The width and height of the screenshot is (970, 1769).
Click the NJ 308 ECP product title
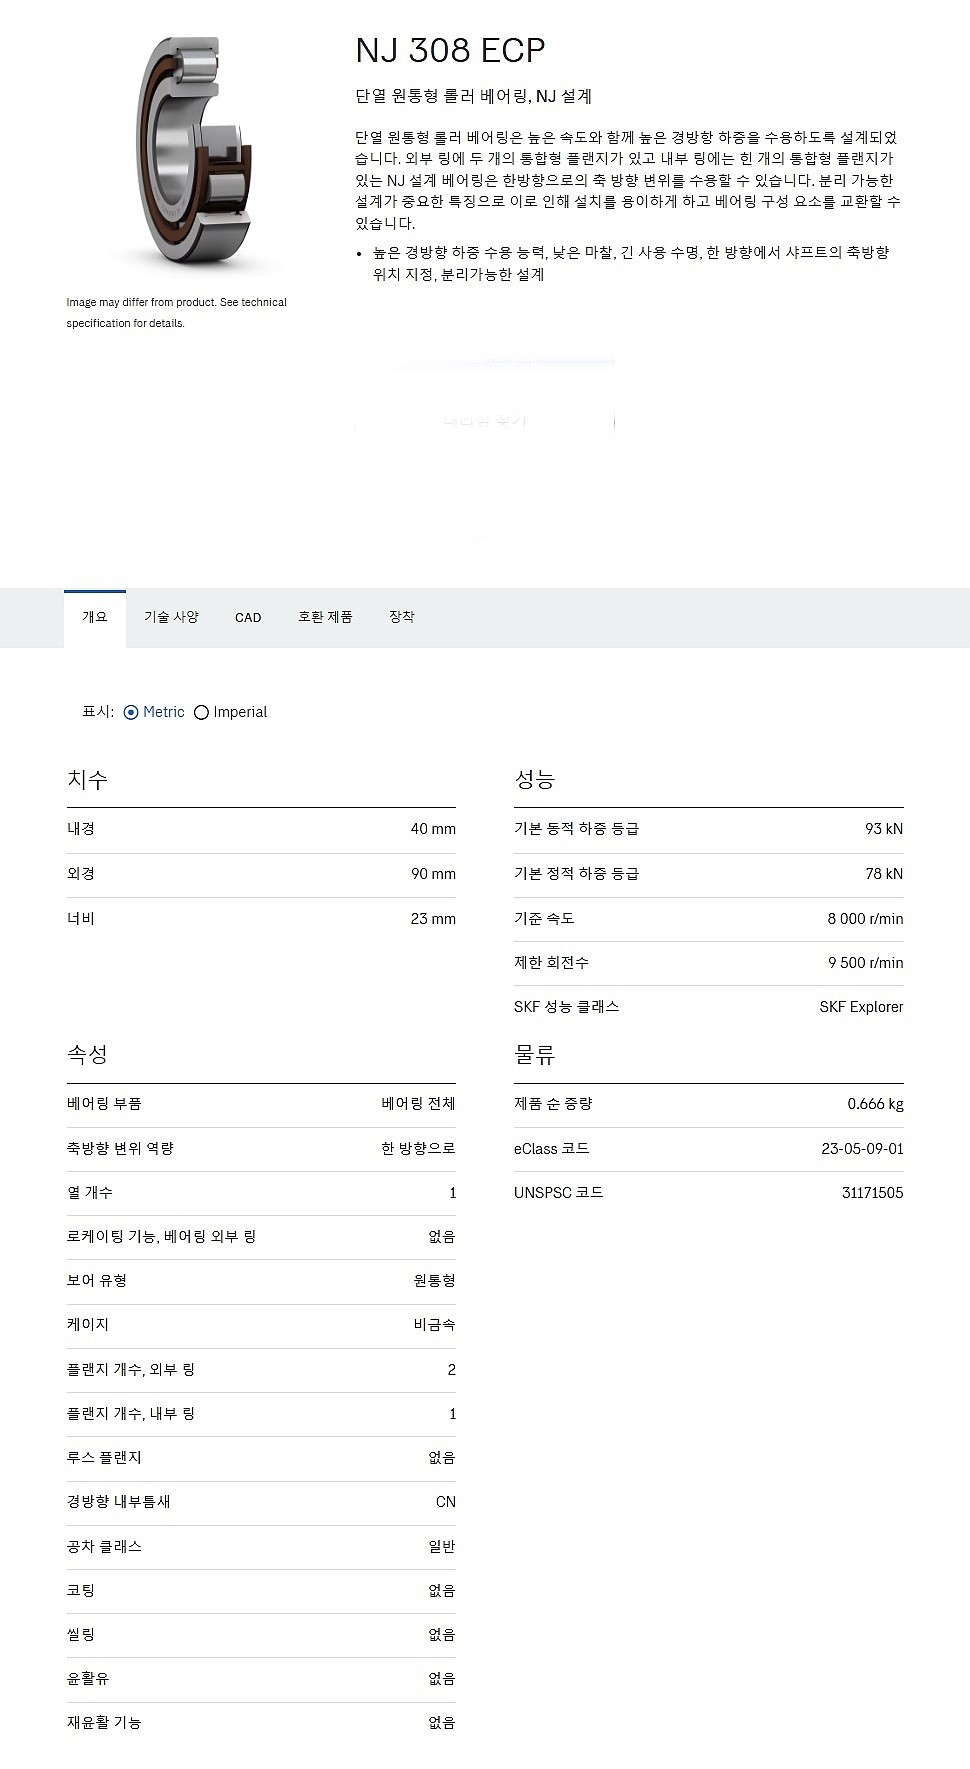[x=450, y=50]
